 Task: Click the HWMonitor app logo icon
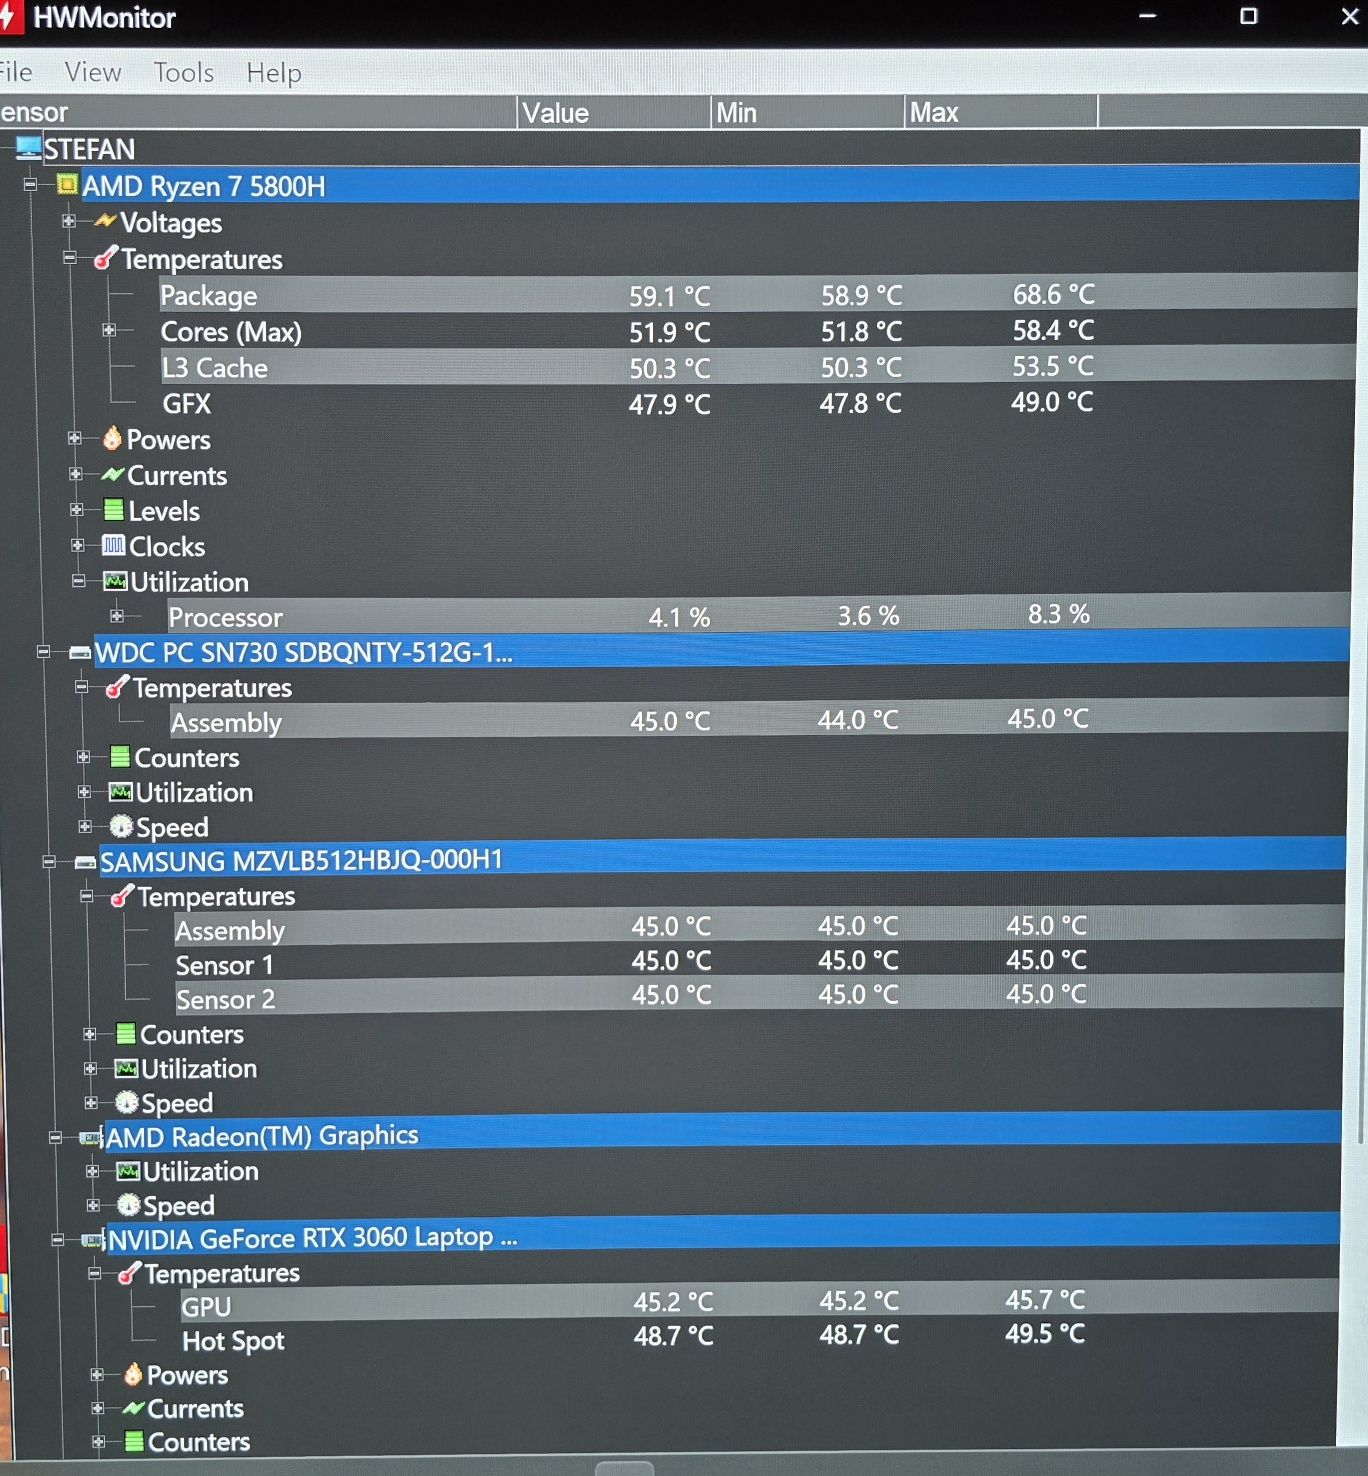coord(8,17)
